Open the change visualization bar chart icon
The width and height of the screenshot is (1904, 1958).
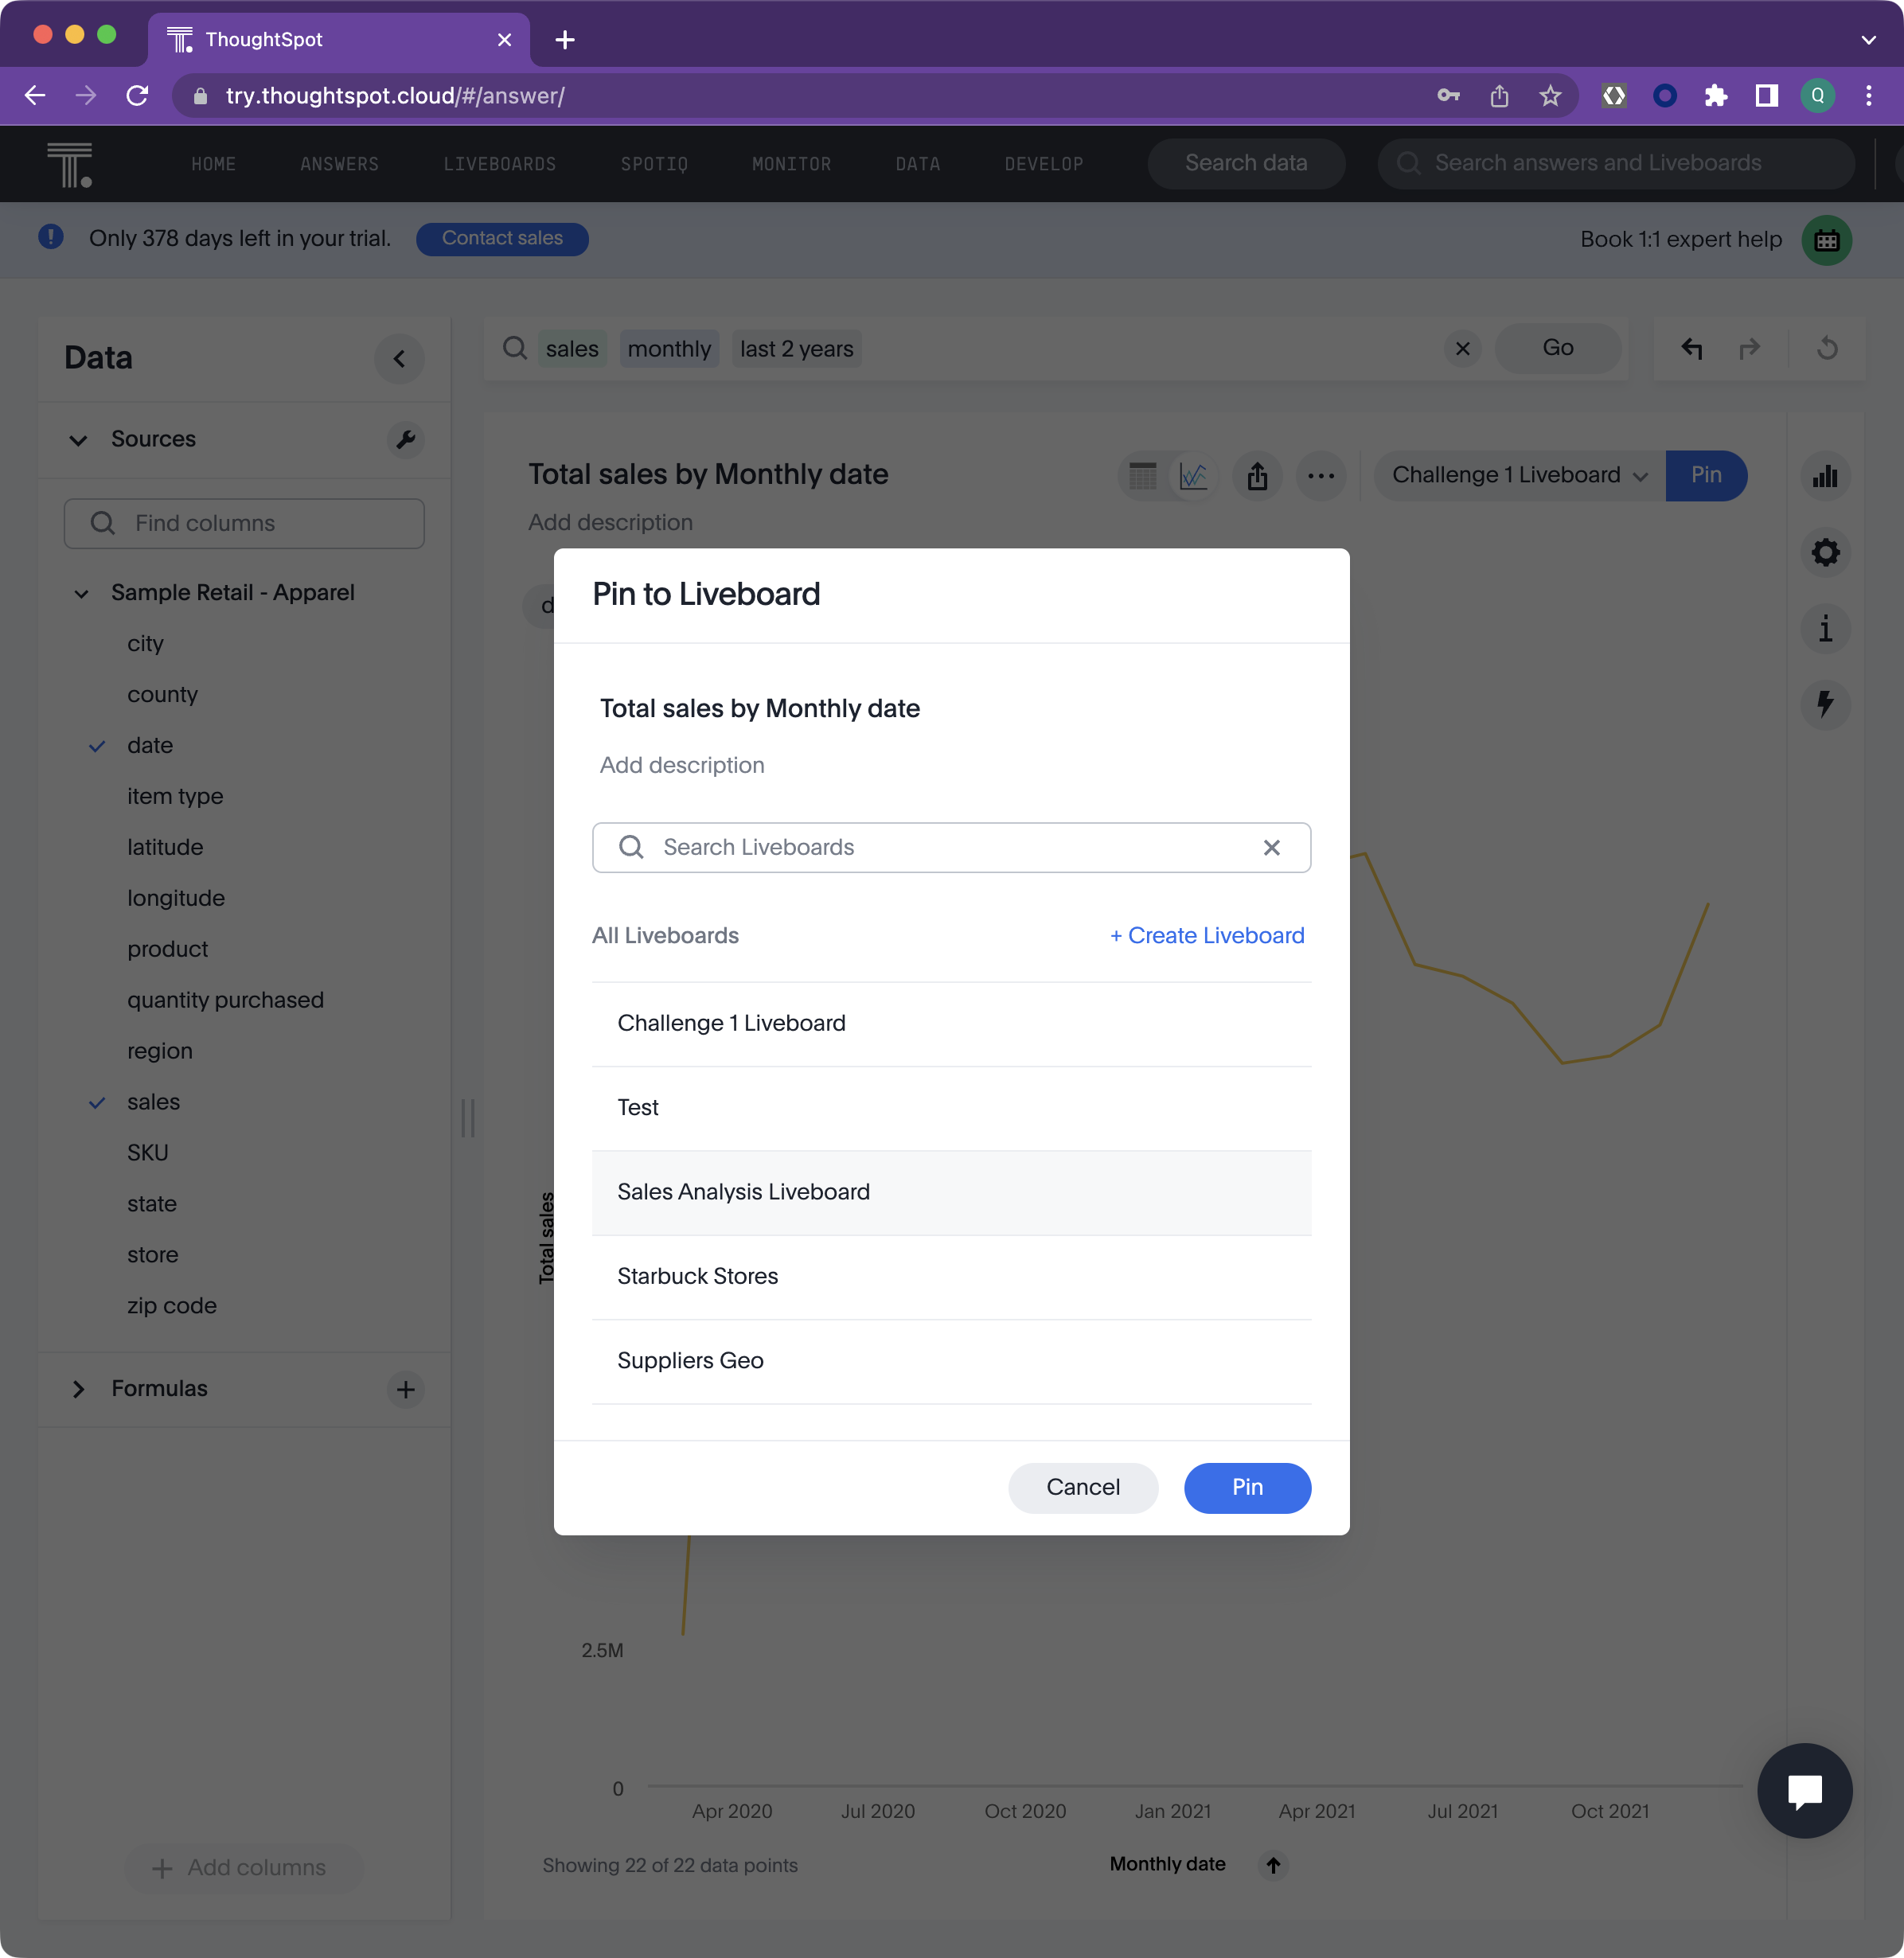[x=1825, y=476]
